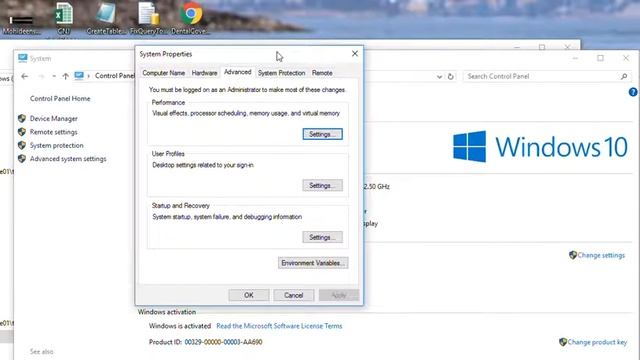
Task: Open Remote settings link
Action: (53, 132)
